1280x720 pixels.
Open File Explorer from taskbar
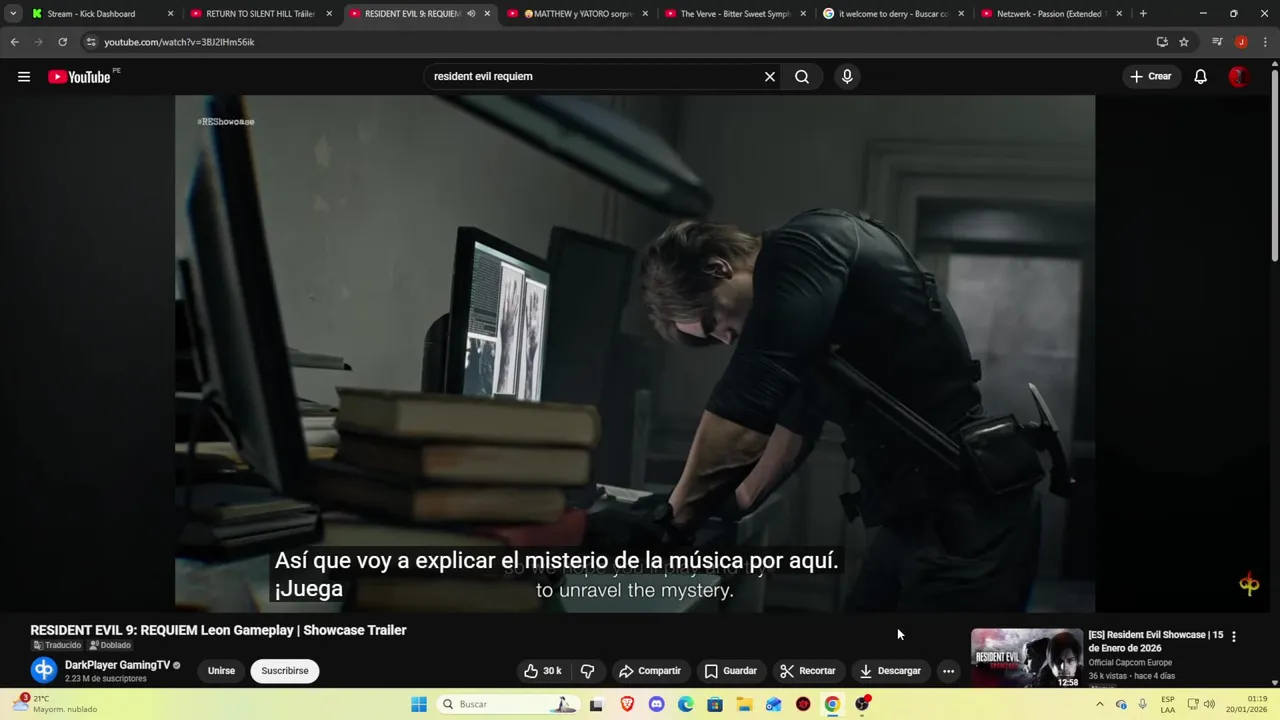point(744,704)
